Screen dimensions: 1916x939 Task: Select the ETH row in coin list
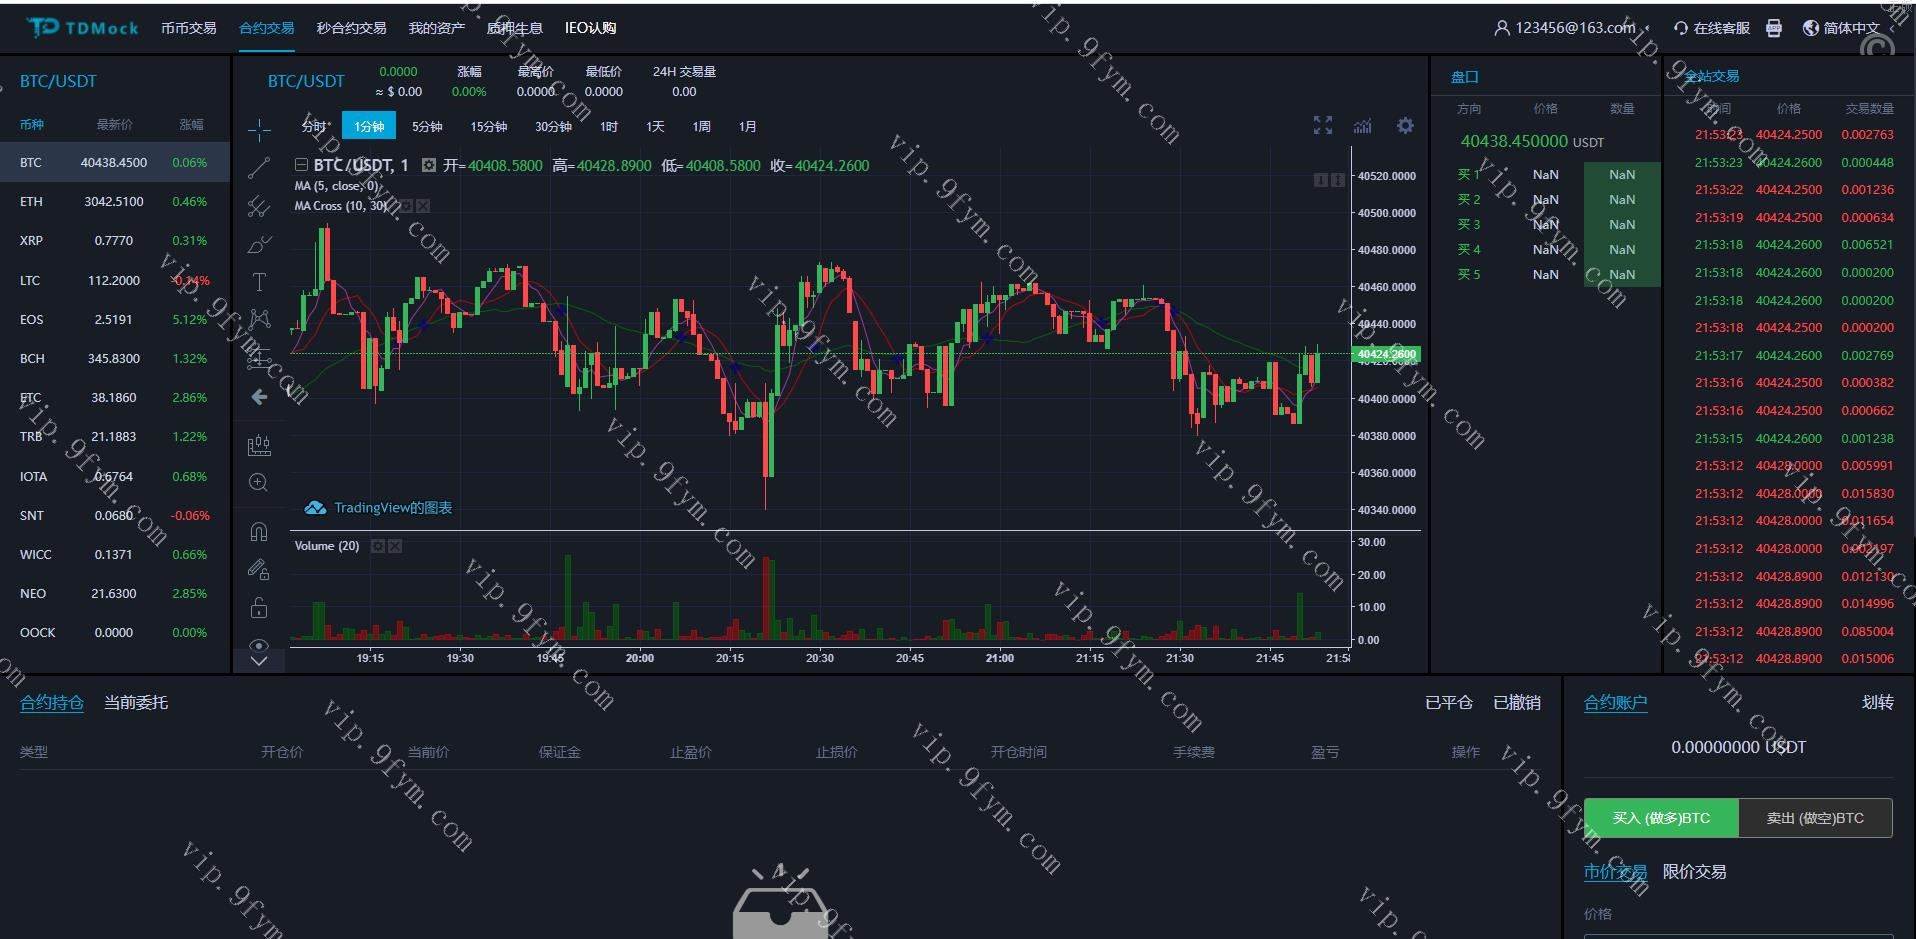click(x=114, y=202)
